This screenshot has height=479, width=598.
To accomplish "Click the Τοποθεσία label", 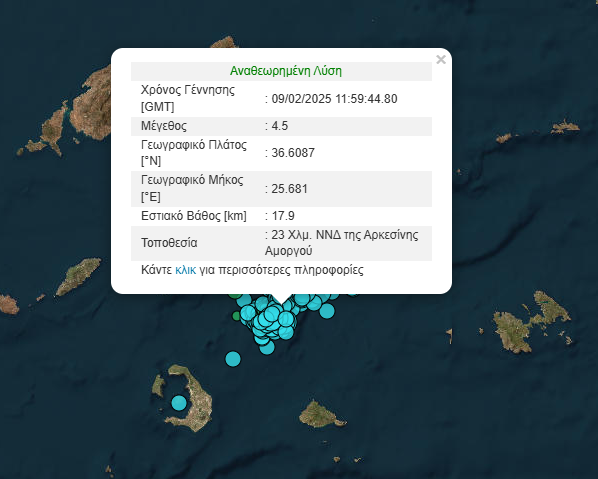I will coord(169,243).
